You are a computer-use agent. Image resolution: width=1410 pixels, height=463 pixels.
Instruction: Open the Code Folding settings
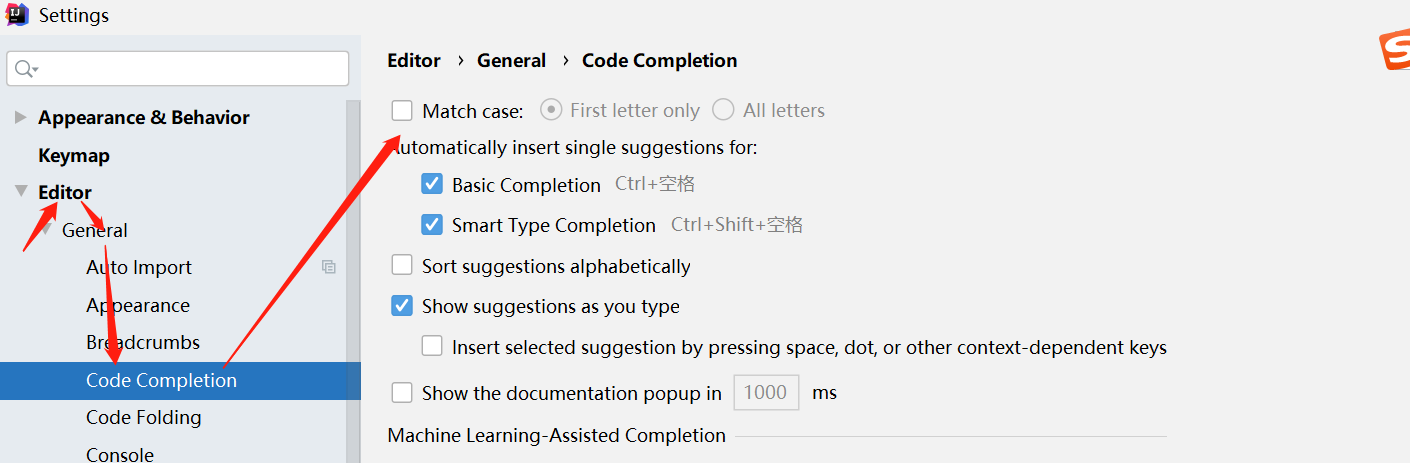tap(143, 417)
